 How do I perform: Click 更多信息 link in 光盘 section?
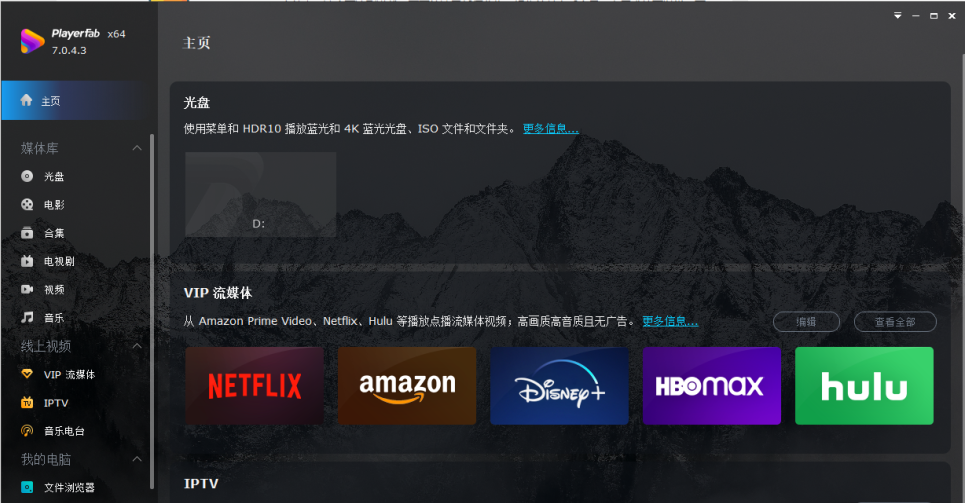click(551, 129)
